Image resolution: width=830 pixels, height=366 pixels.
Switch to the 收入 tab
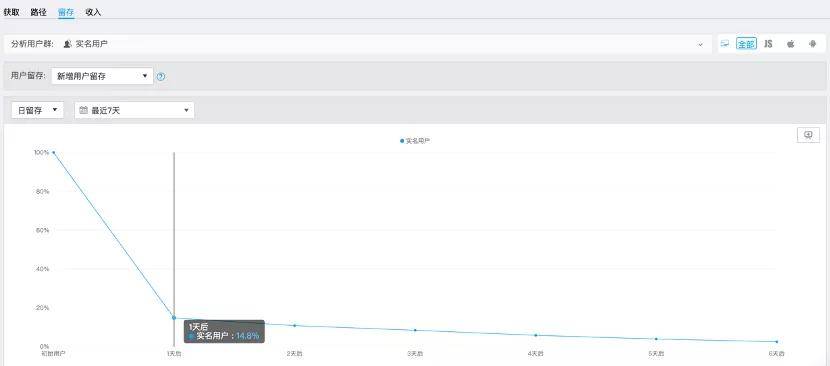pos(93,12)
